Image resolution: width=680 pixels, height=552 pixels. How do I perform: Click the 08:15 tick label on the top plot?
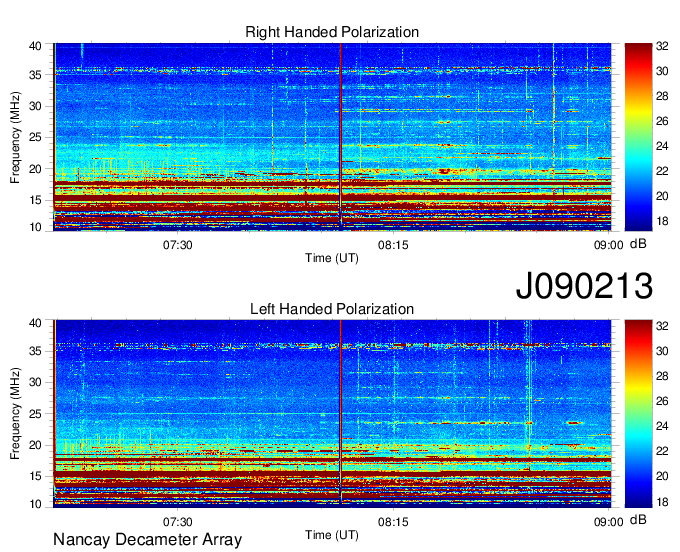[393, 245]
